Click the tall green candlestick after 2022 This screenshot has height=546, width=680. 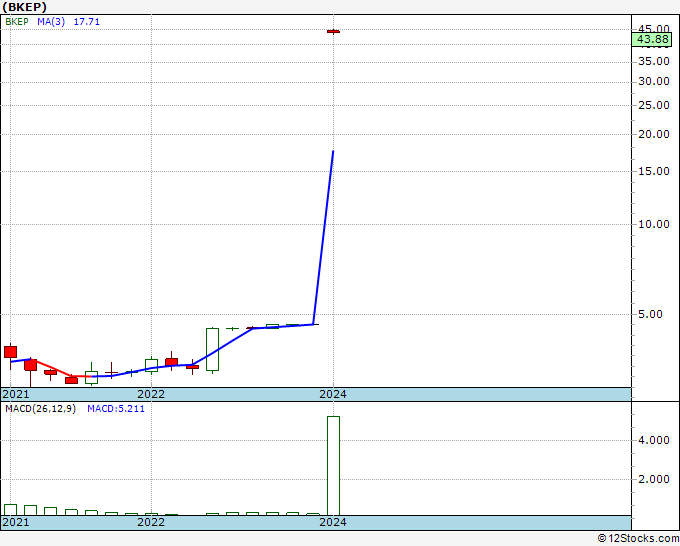[x=212, y=350]
